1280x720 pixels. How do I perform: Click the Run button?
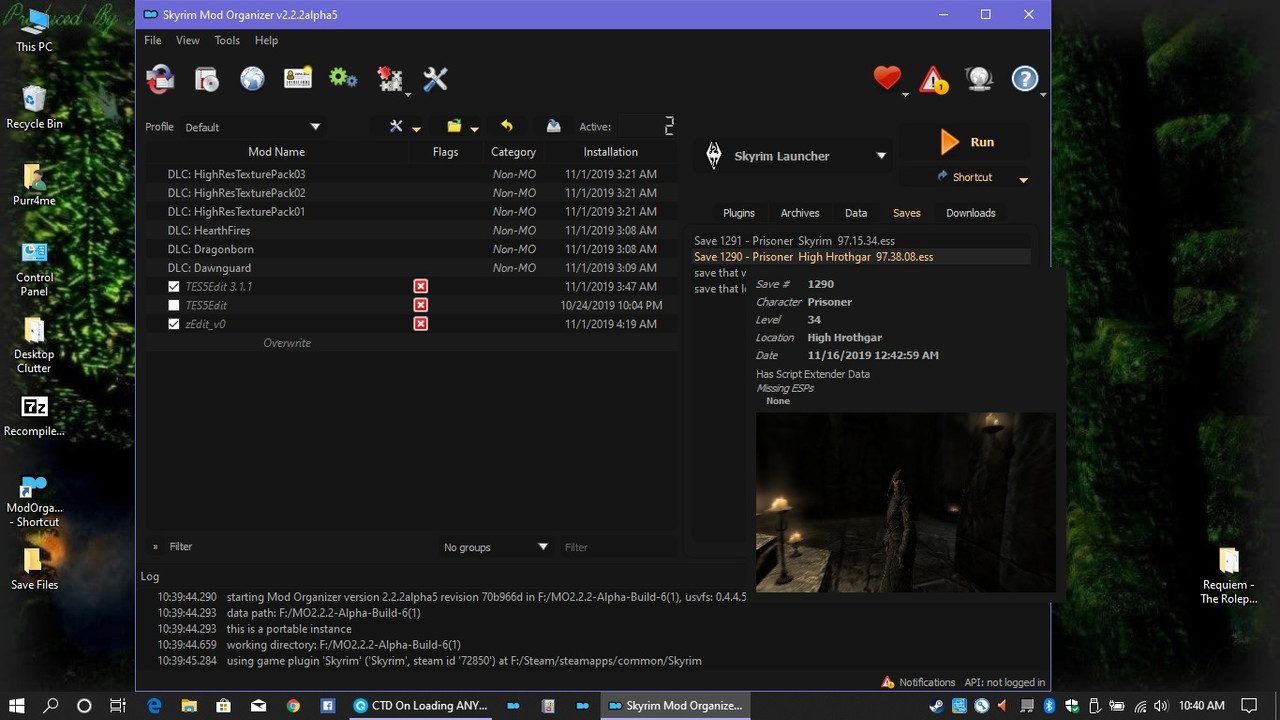tap(966, 142)
